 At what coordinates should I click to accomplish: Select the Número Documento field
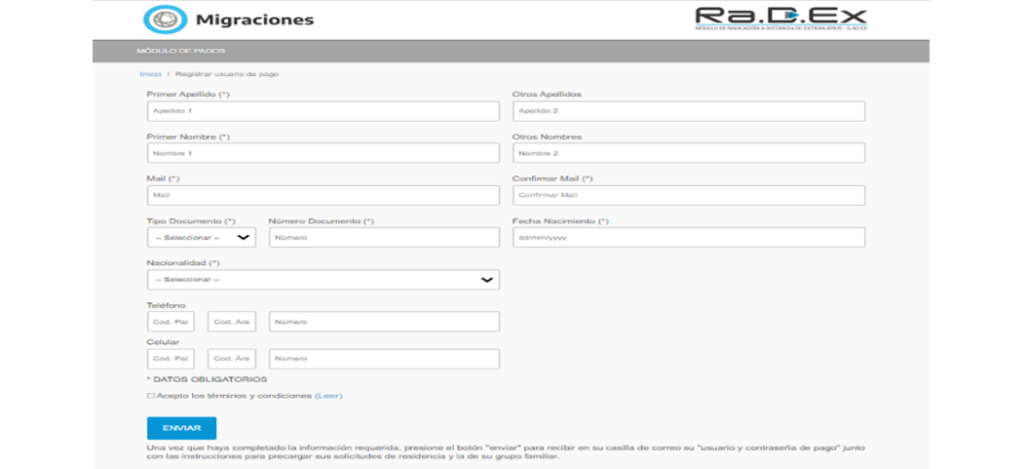[x=384, y=238]
